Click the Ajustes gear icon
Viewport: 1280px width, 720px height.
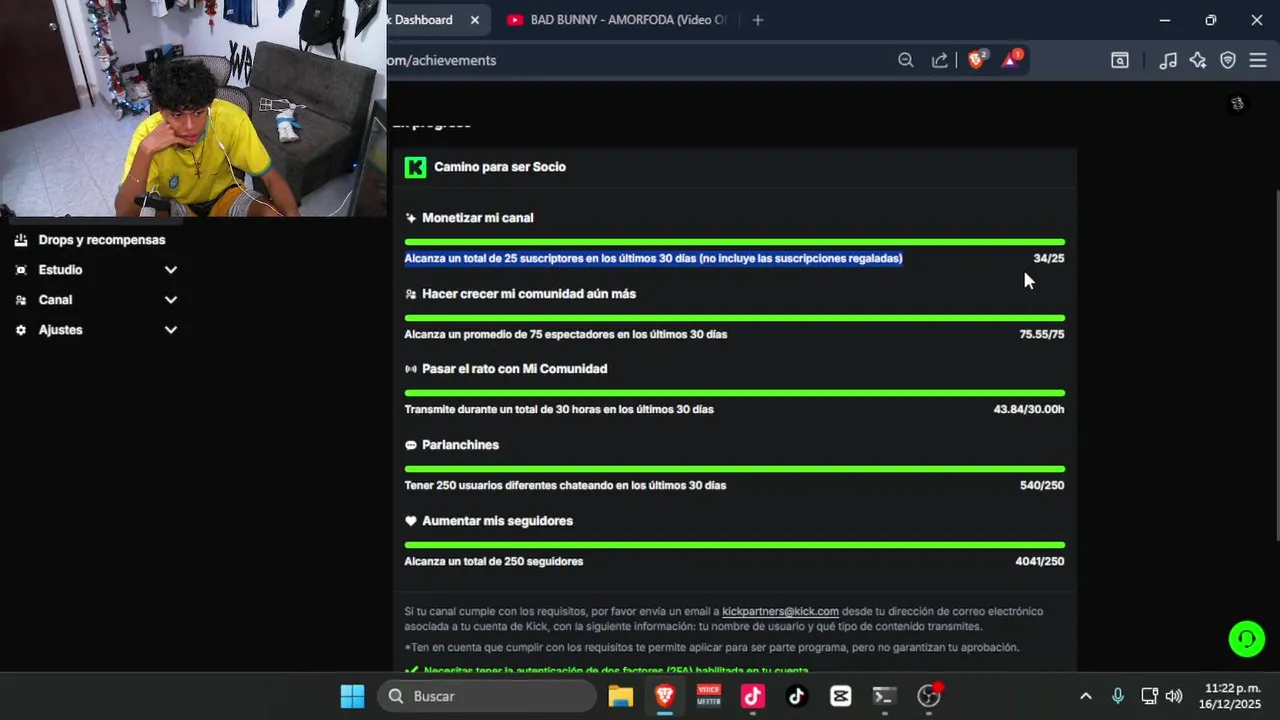pyautogui.click(x=21, y=330)
